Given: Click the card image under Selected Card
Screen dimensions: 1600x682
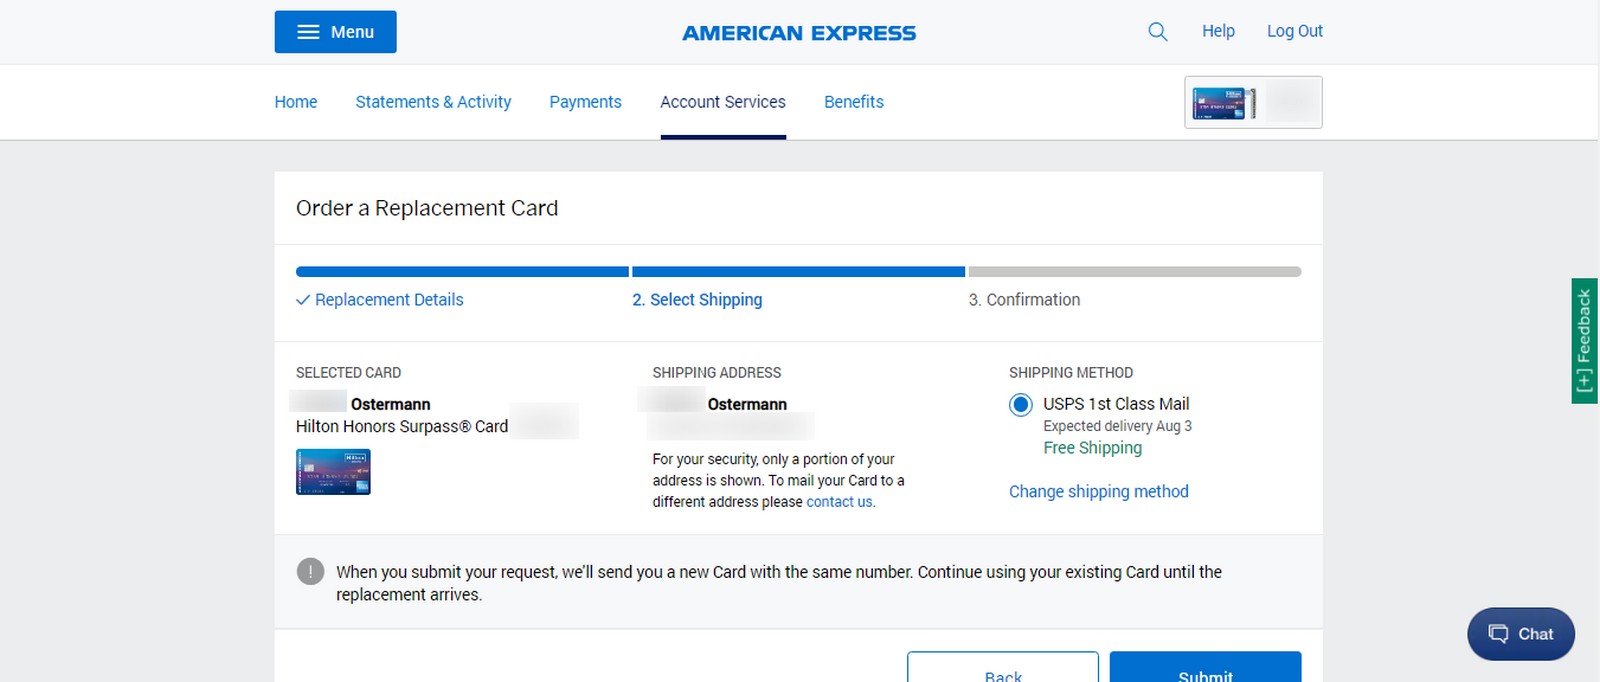Looking at the screenshot, I should click(333, 471).
